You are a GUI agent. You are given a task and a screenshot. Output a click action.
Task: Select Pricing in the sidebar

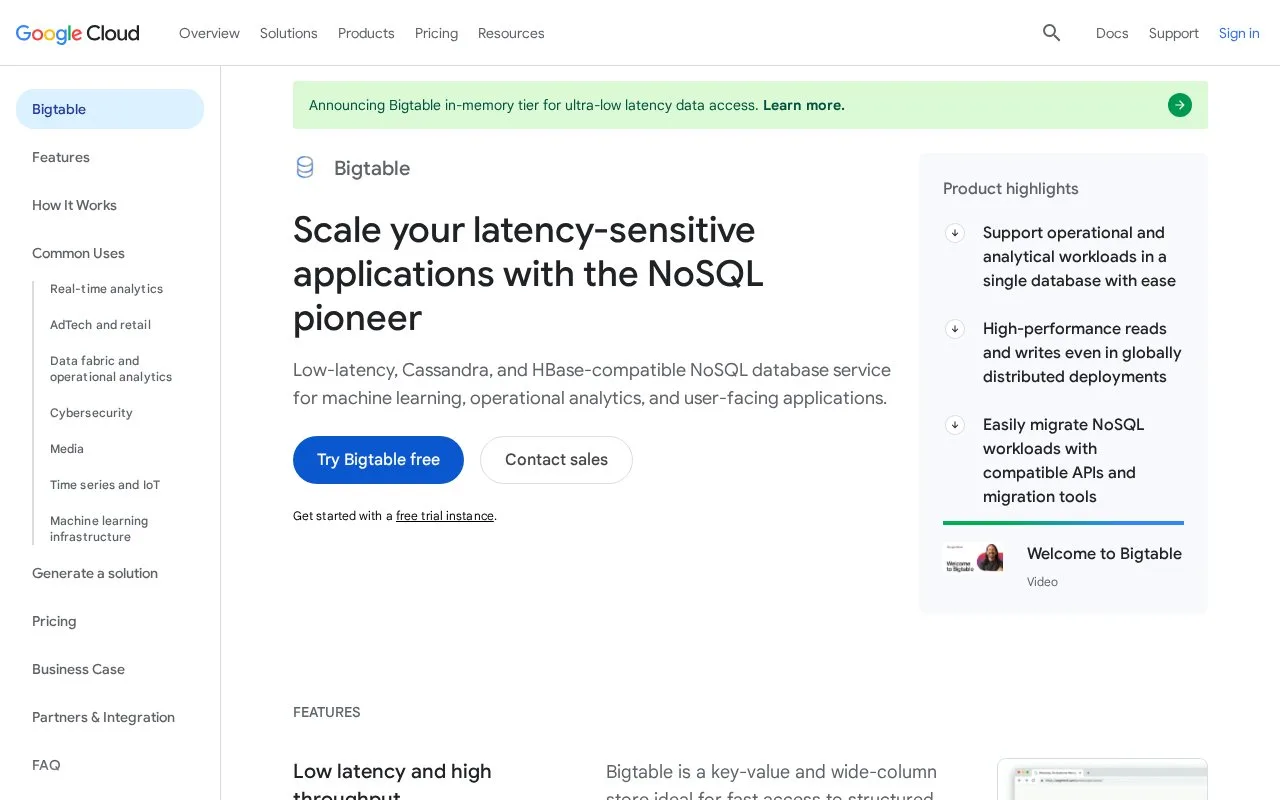click(x=54, y=621)
